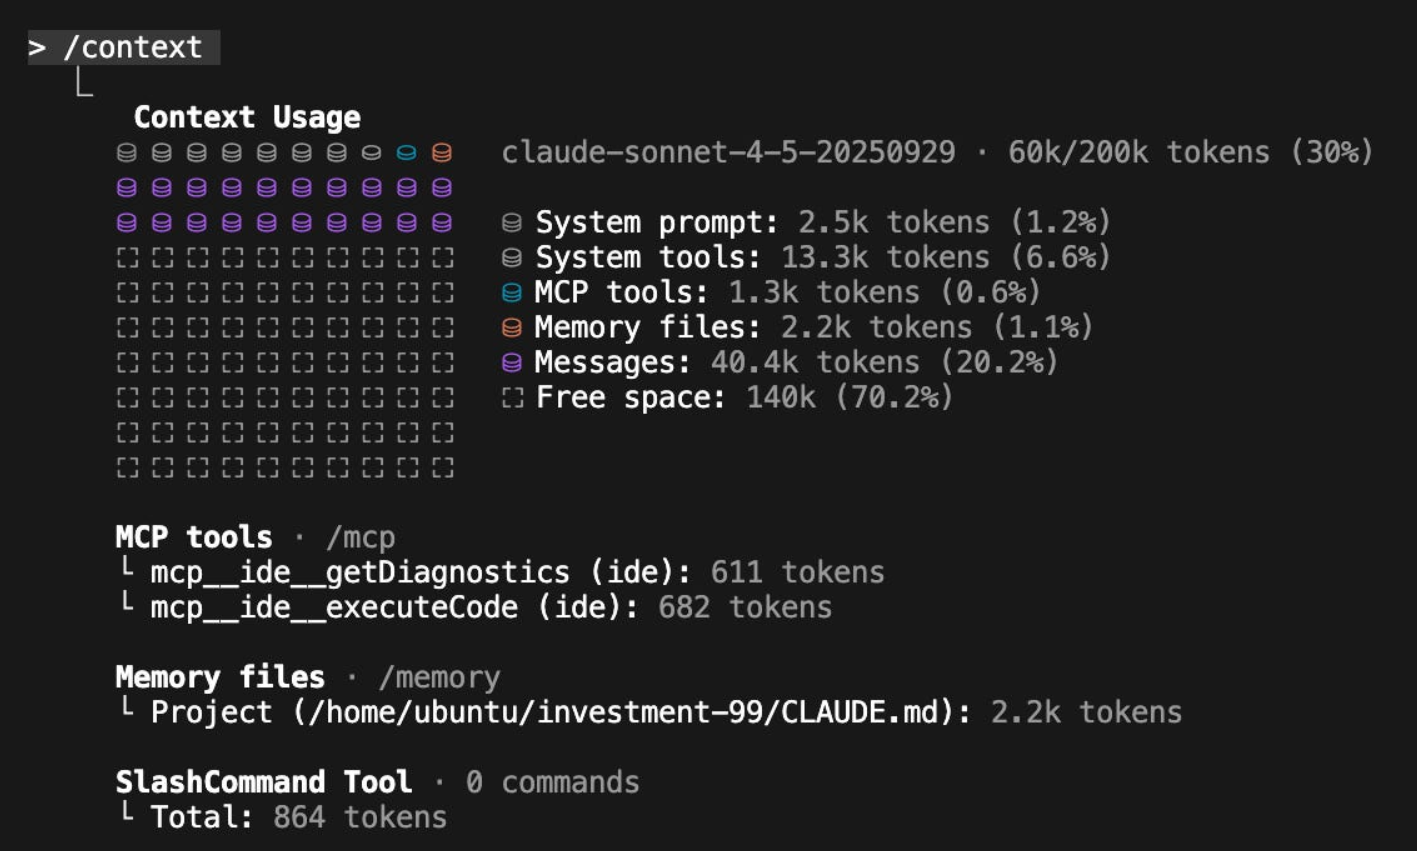Click the purple Messages legend icon
Image resolution: width=1417 pixels, height=851 pixels.
[512, 363]
